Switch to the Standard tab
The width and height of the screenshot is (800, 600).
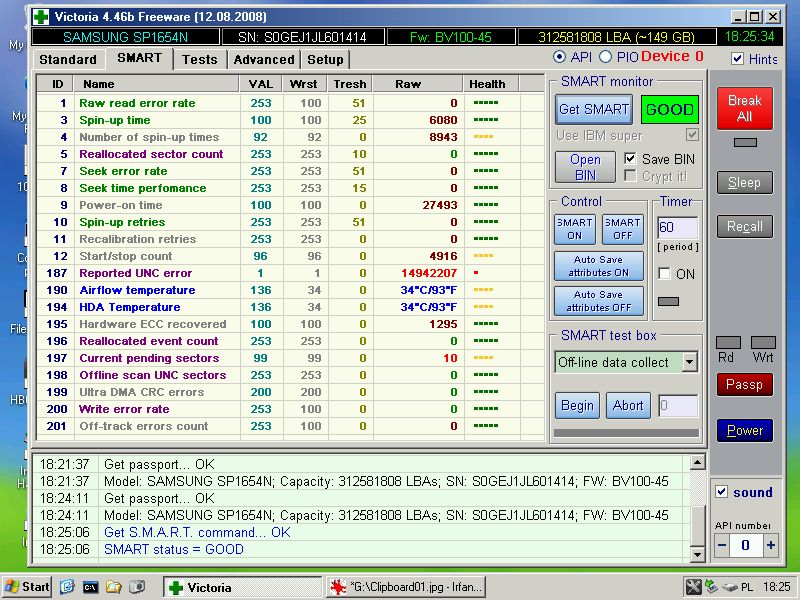coord(68,60)
